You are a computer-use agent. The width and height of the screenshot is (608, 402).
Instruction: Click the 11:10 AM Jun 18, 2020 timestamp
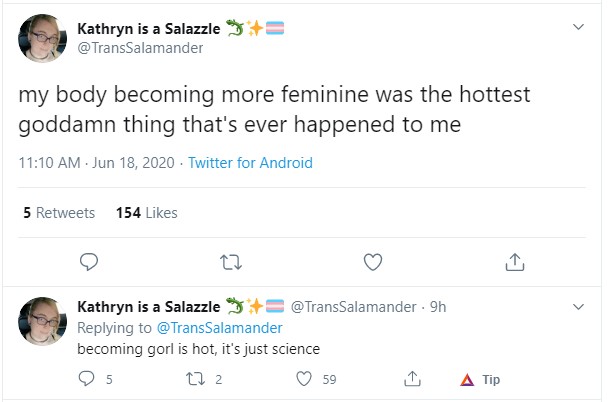[x=97, y=163]
